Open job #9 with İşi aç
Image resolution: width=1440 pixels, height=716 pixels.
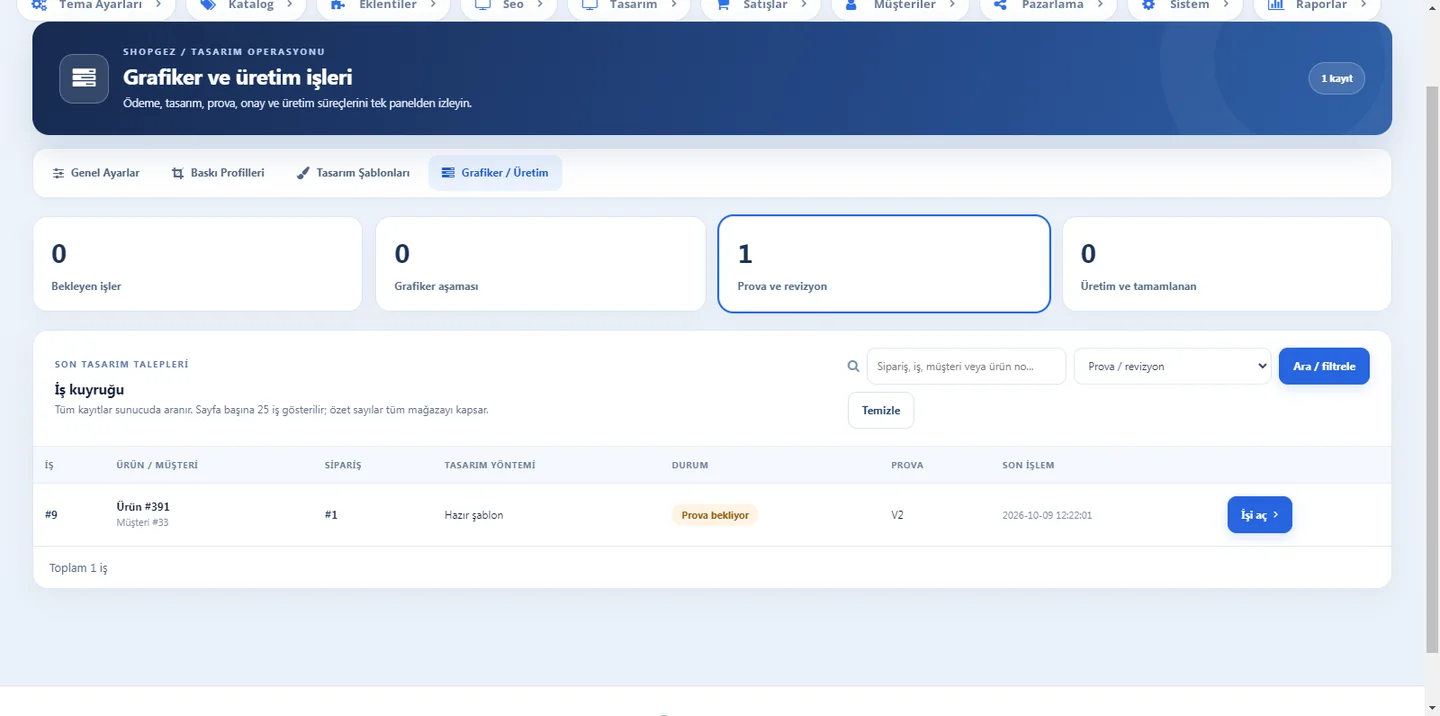[1260, 515]
